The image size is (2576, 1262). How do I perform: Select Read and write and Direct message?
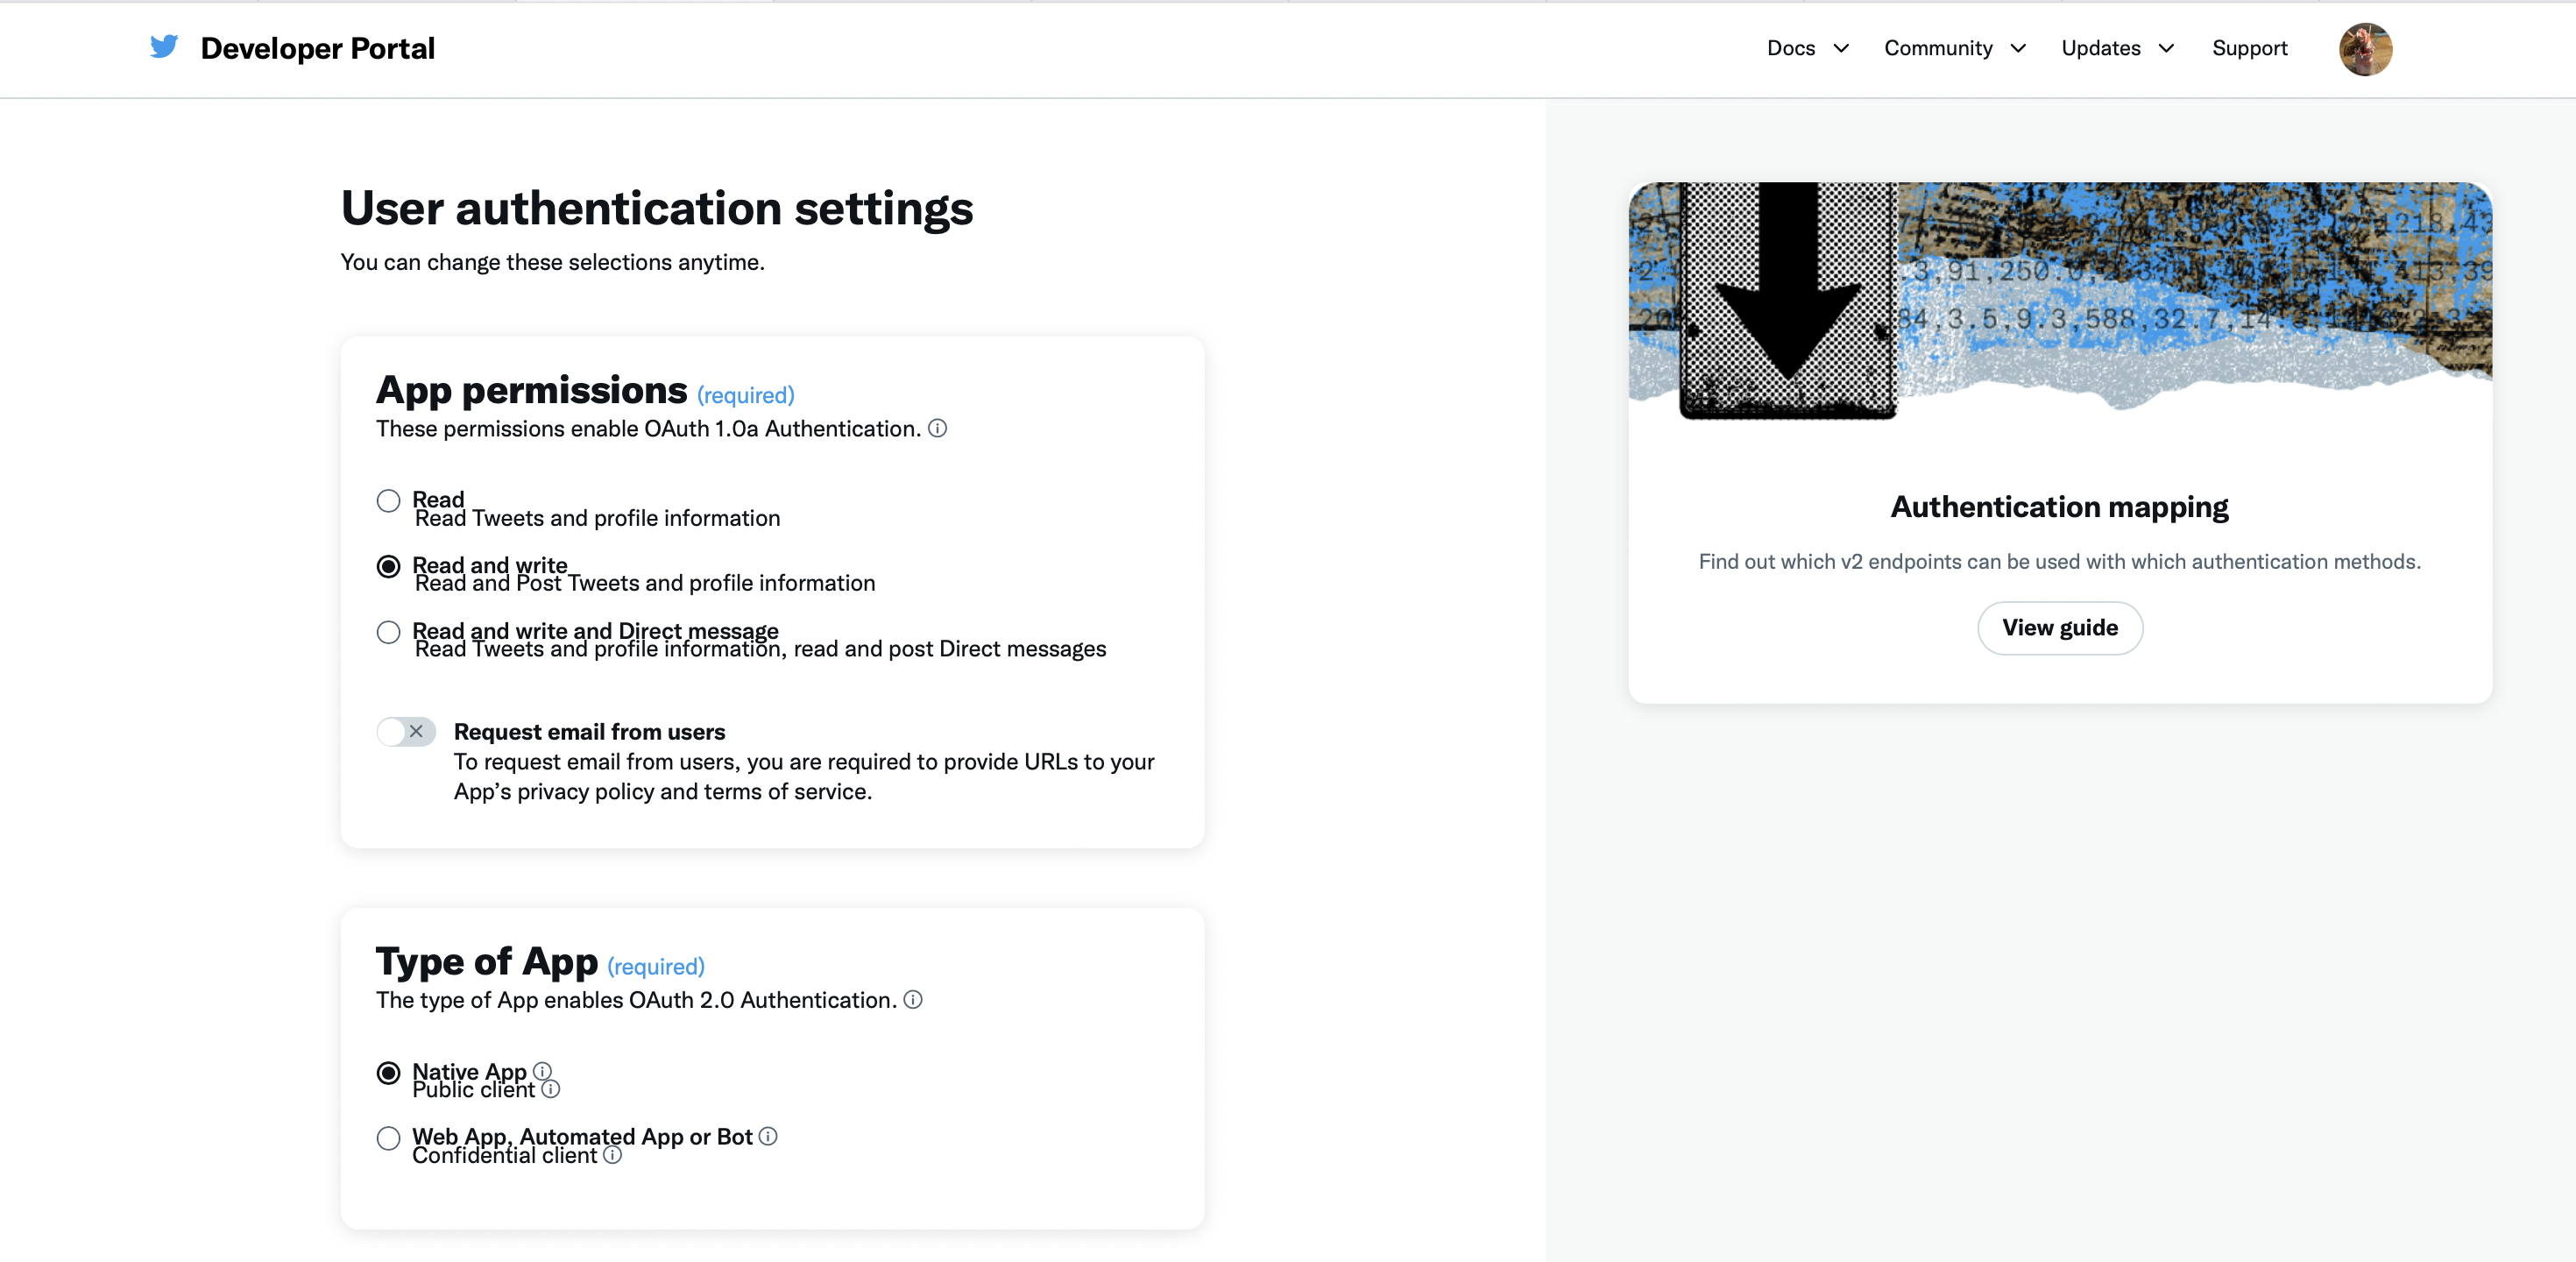pos(388,632)
